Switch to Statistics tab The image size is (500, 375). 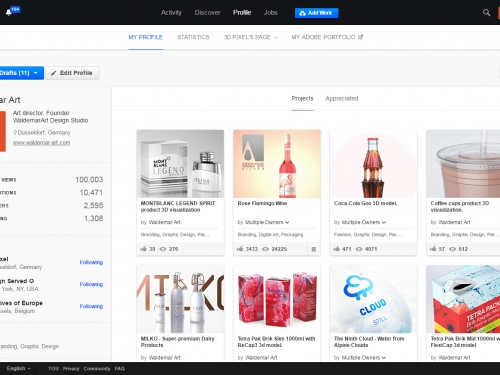coord(193,37)
